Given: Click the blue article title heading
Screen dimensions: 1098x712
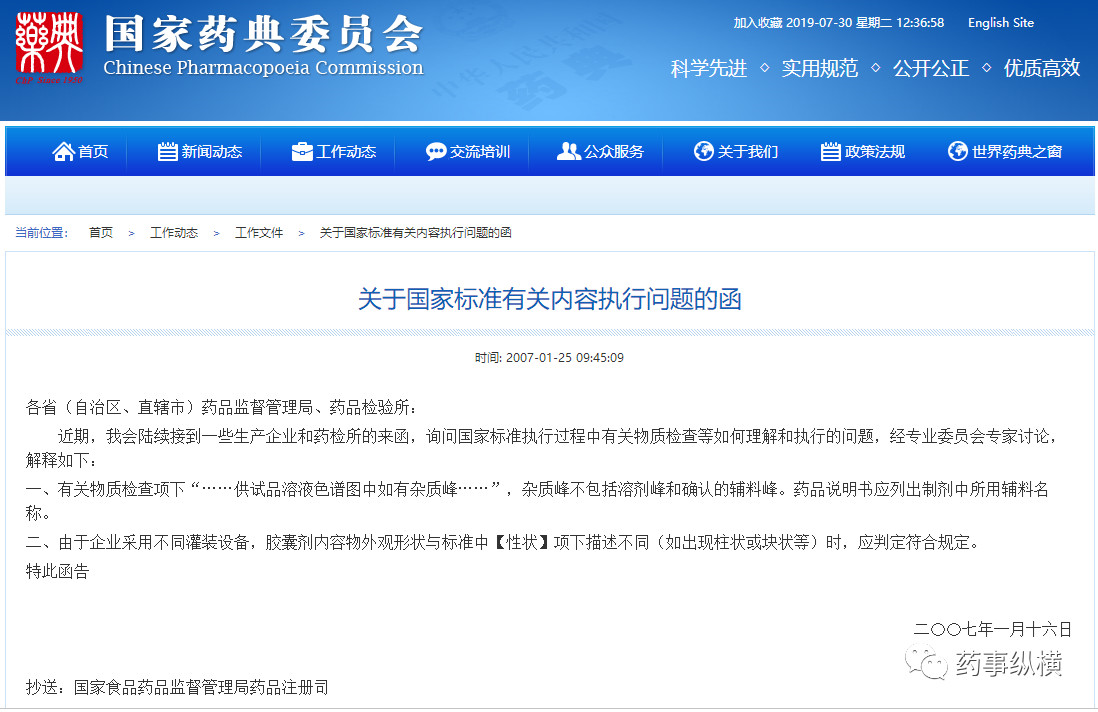Looking at the screenshot, I should tap(550, 299).
